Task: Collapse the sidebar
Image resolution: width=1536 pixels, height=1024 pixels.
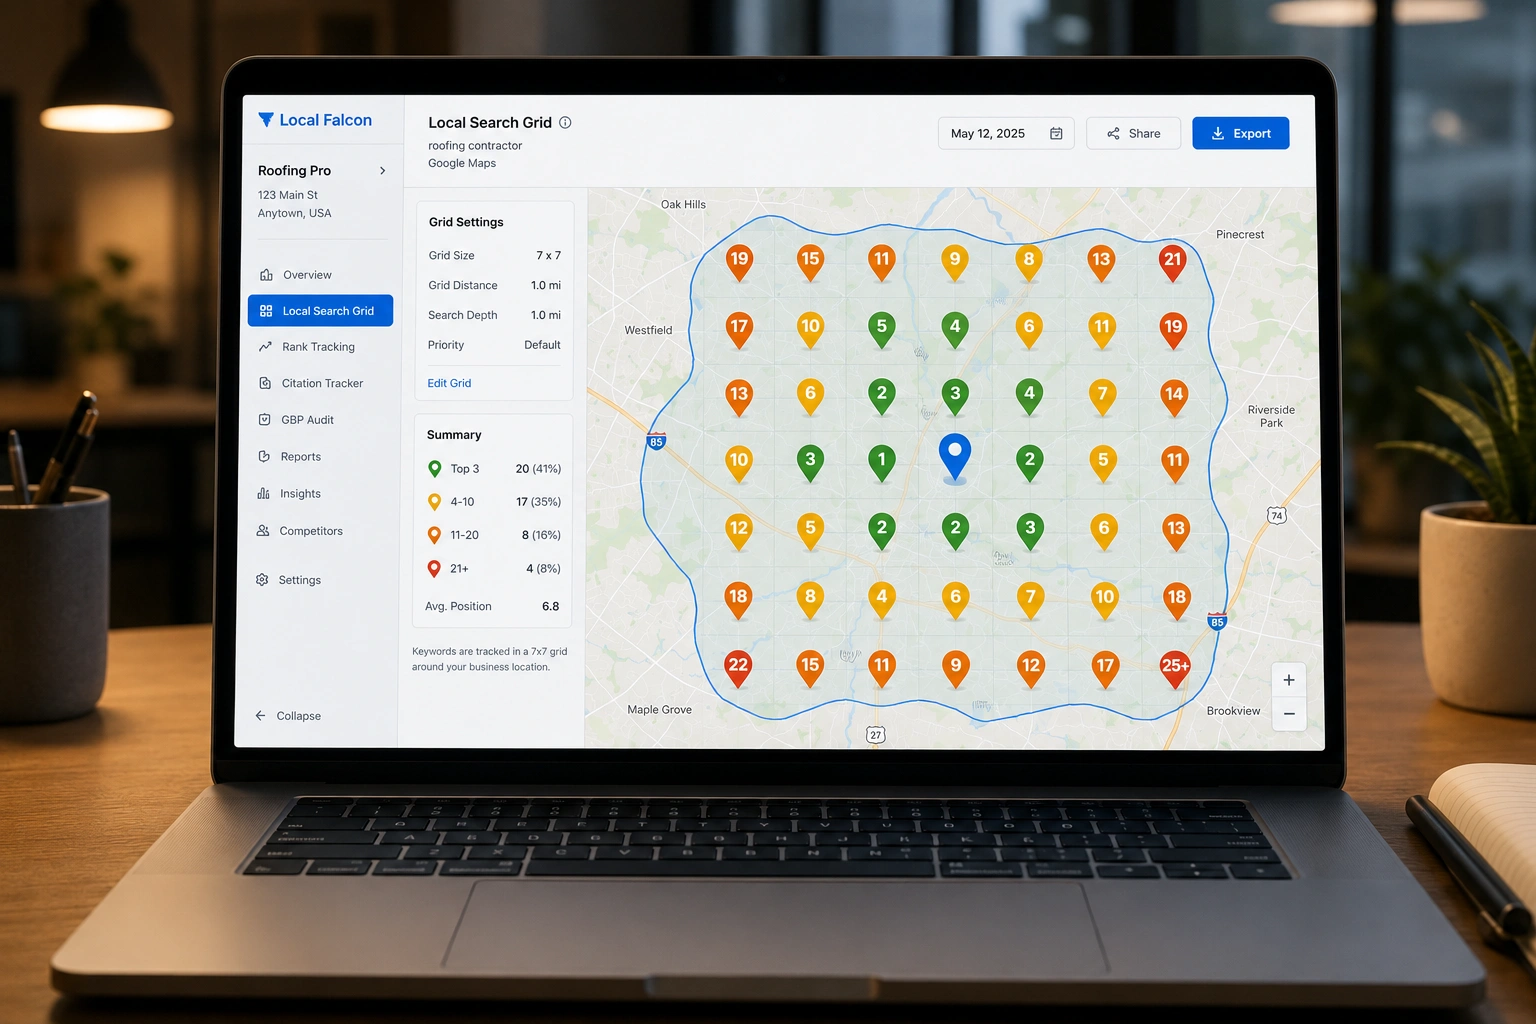Action: coord(288,716)
